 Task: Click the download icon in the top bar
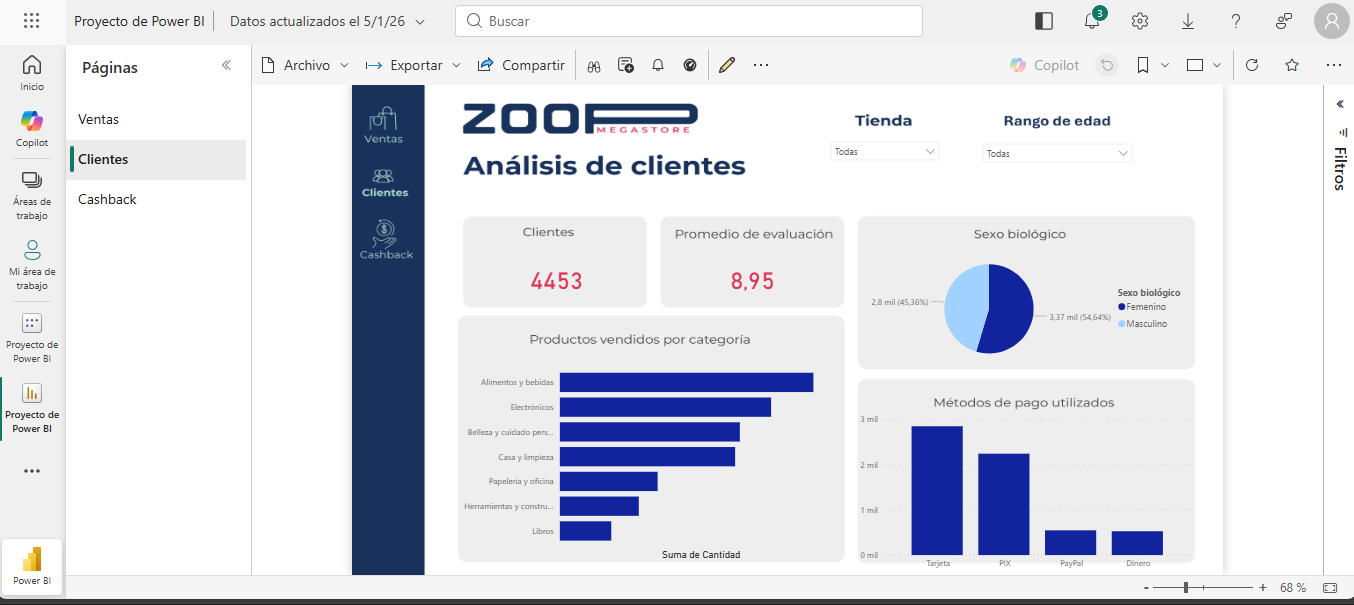point(1187,20)
